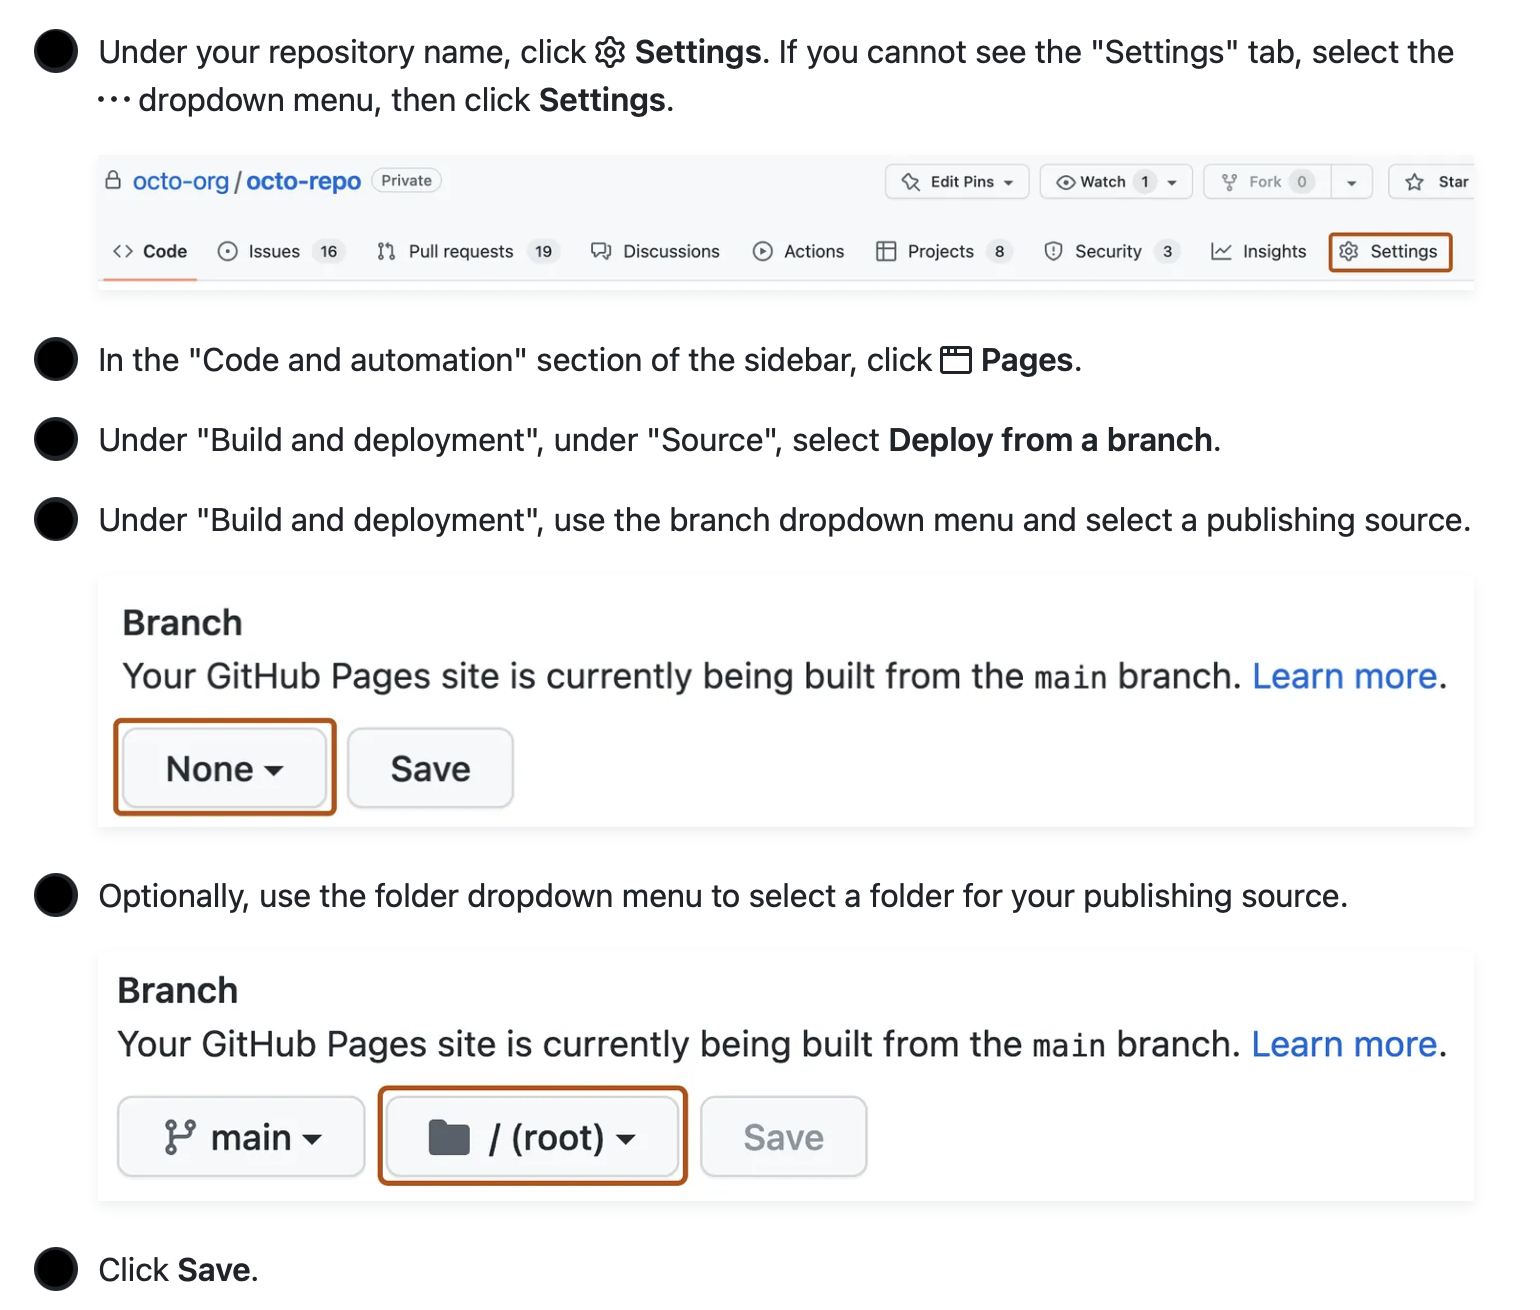The image size is (1540, 1310).
Task: Switch to the Issues tab
Action: coord(280,251)
